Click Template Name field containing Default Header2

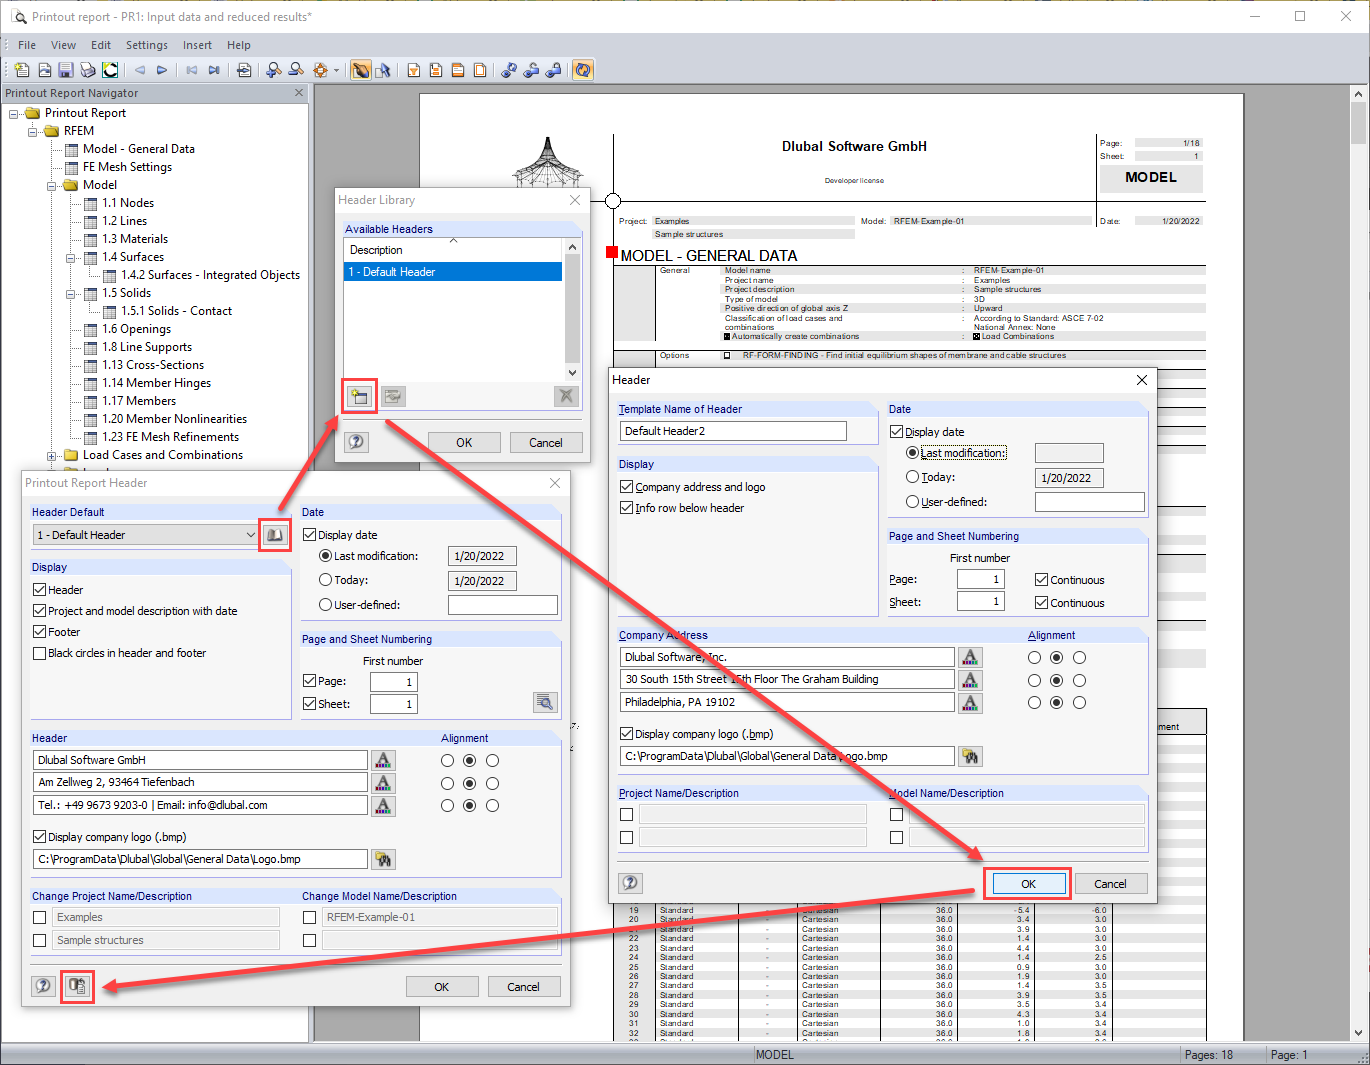coord(733,431)
